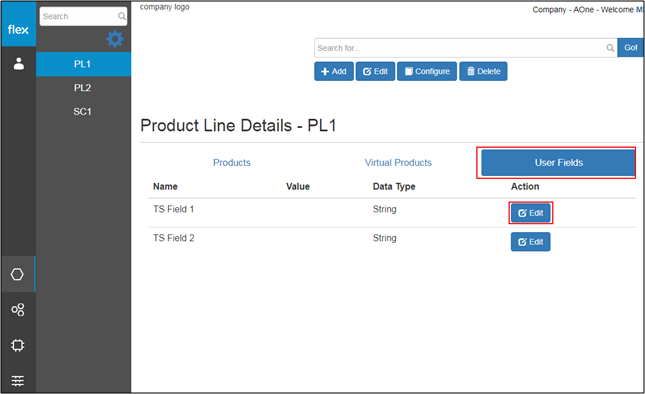Viewport: 645px width, 394px height.
Task: Click the blue gear settings icon
Action: [115, 39]
